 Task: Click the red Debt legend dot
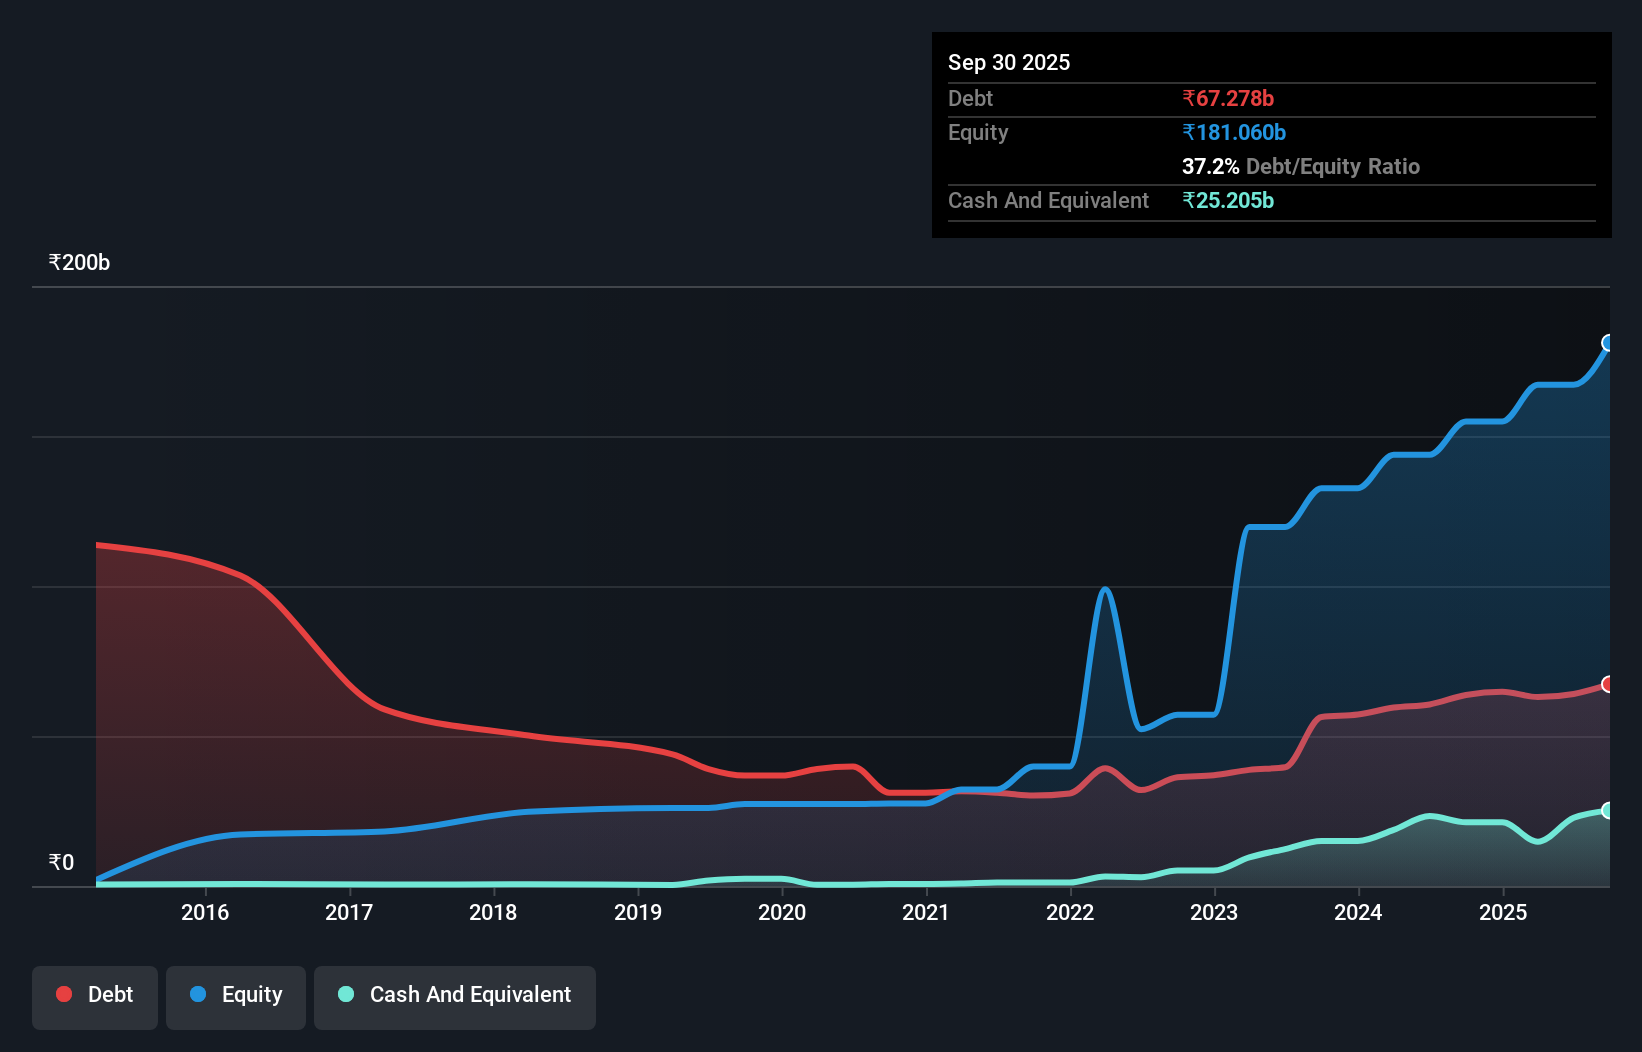click(x=64, y=994)
